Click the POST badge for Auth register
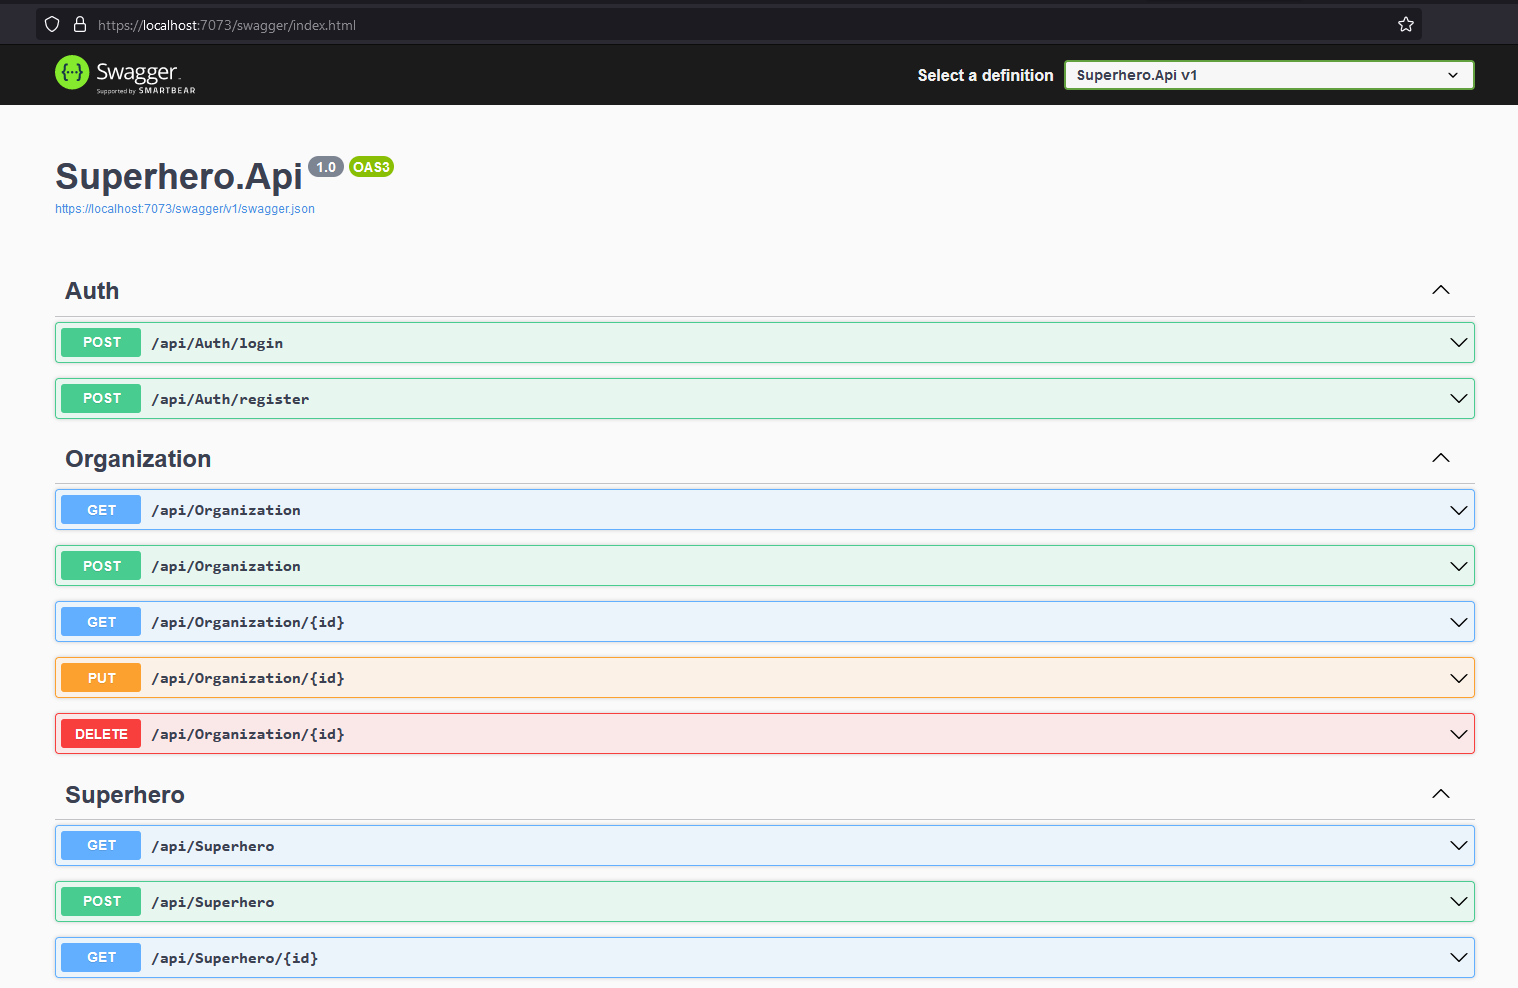 pyautogui.click(x=101, y=398)
